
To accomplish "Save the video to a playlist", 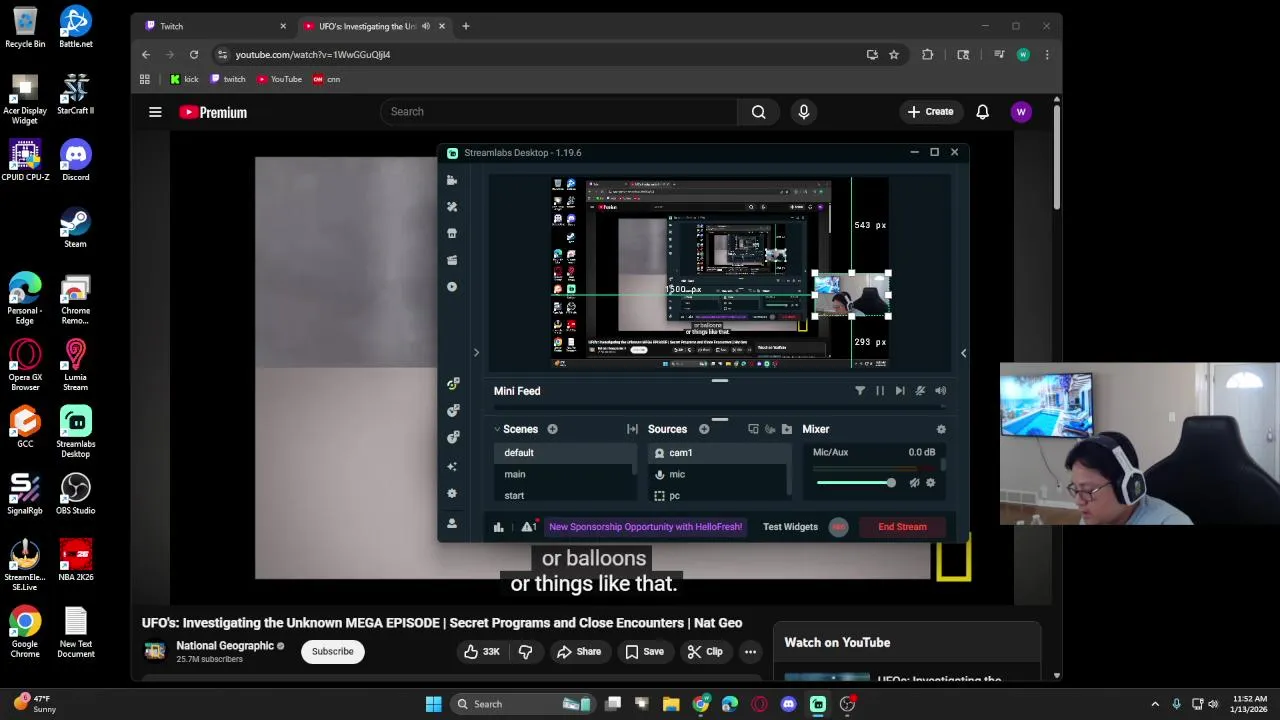I will pyautogui.click(x=644, y=652).
